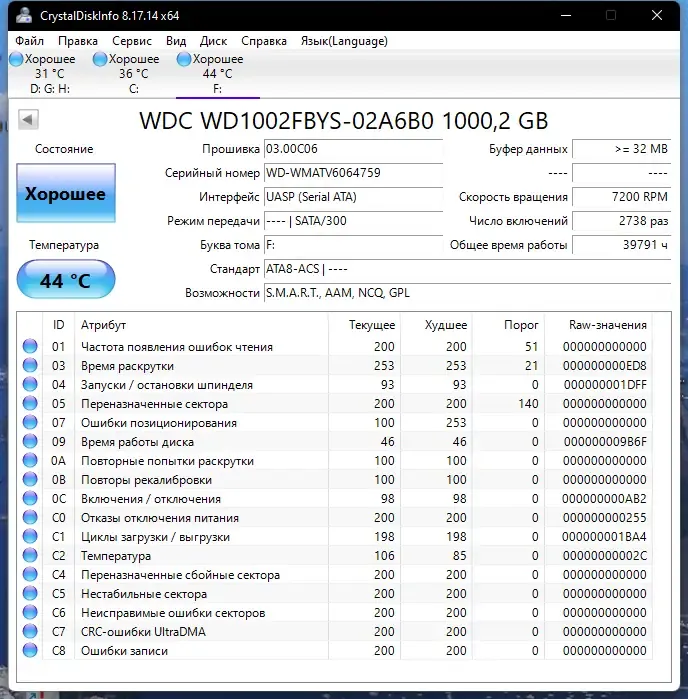Click the status dot for attribute C4

30,574
